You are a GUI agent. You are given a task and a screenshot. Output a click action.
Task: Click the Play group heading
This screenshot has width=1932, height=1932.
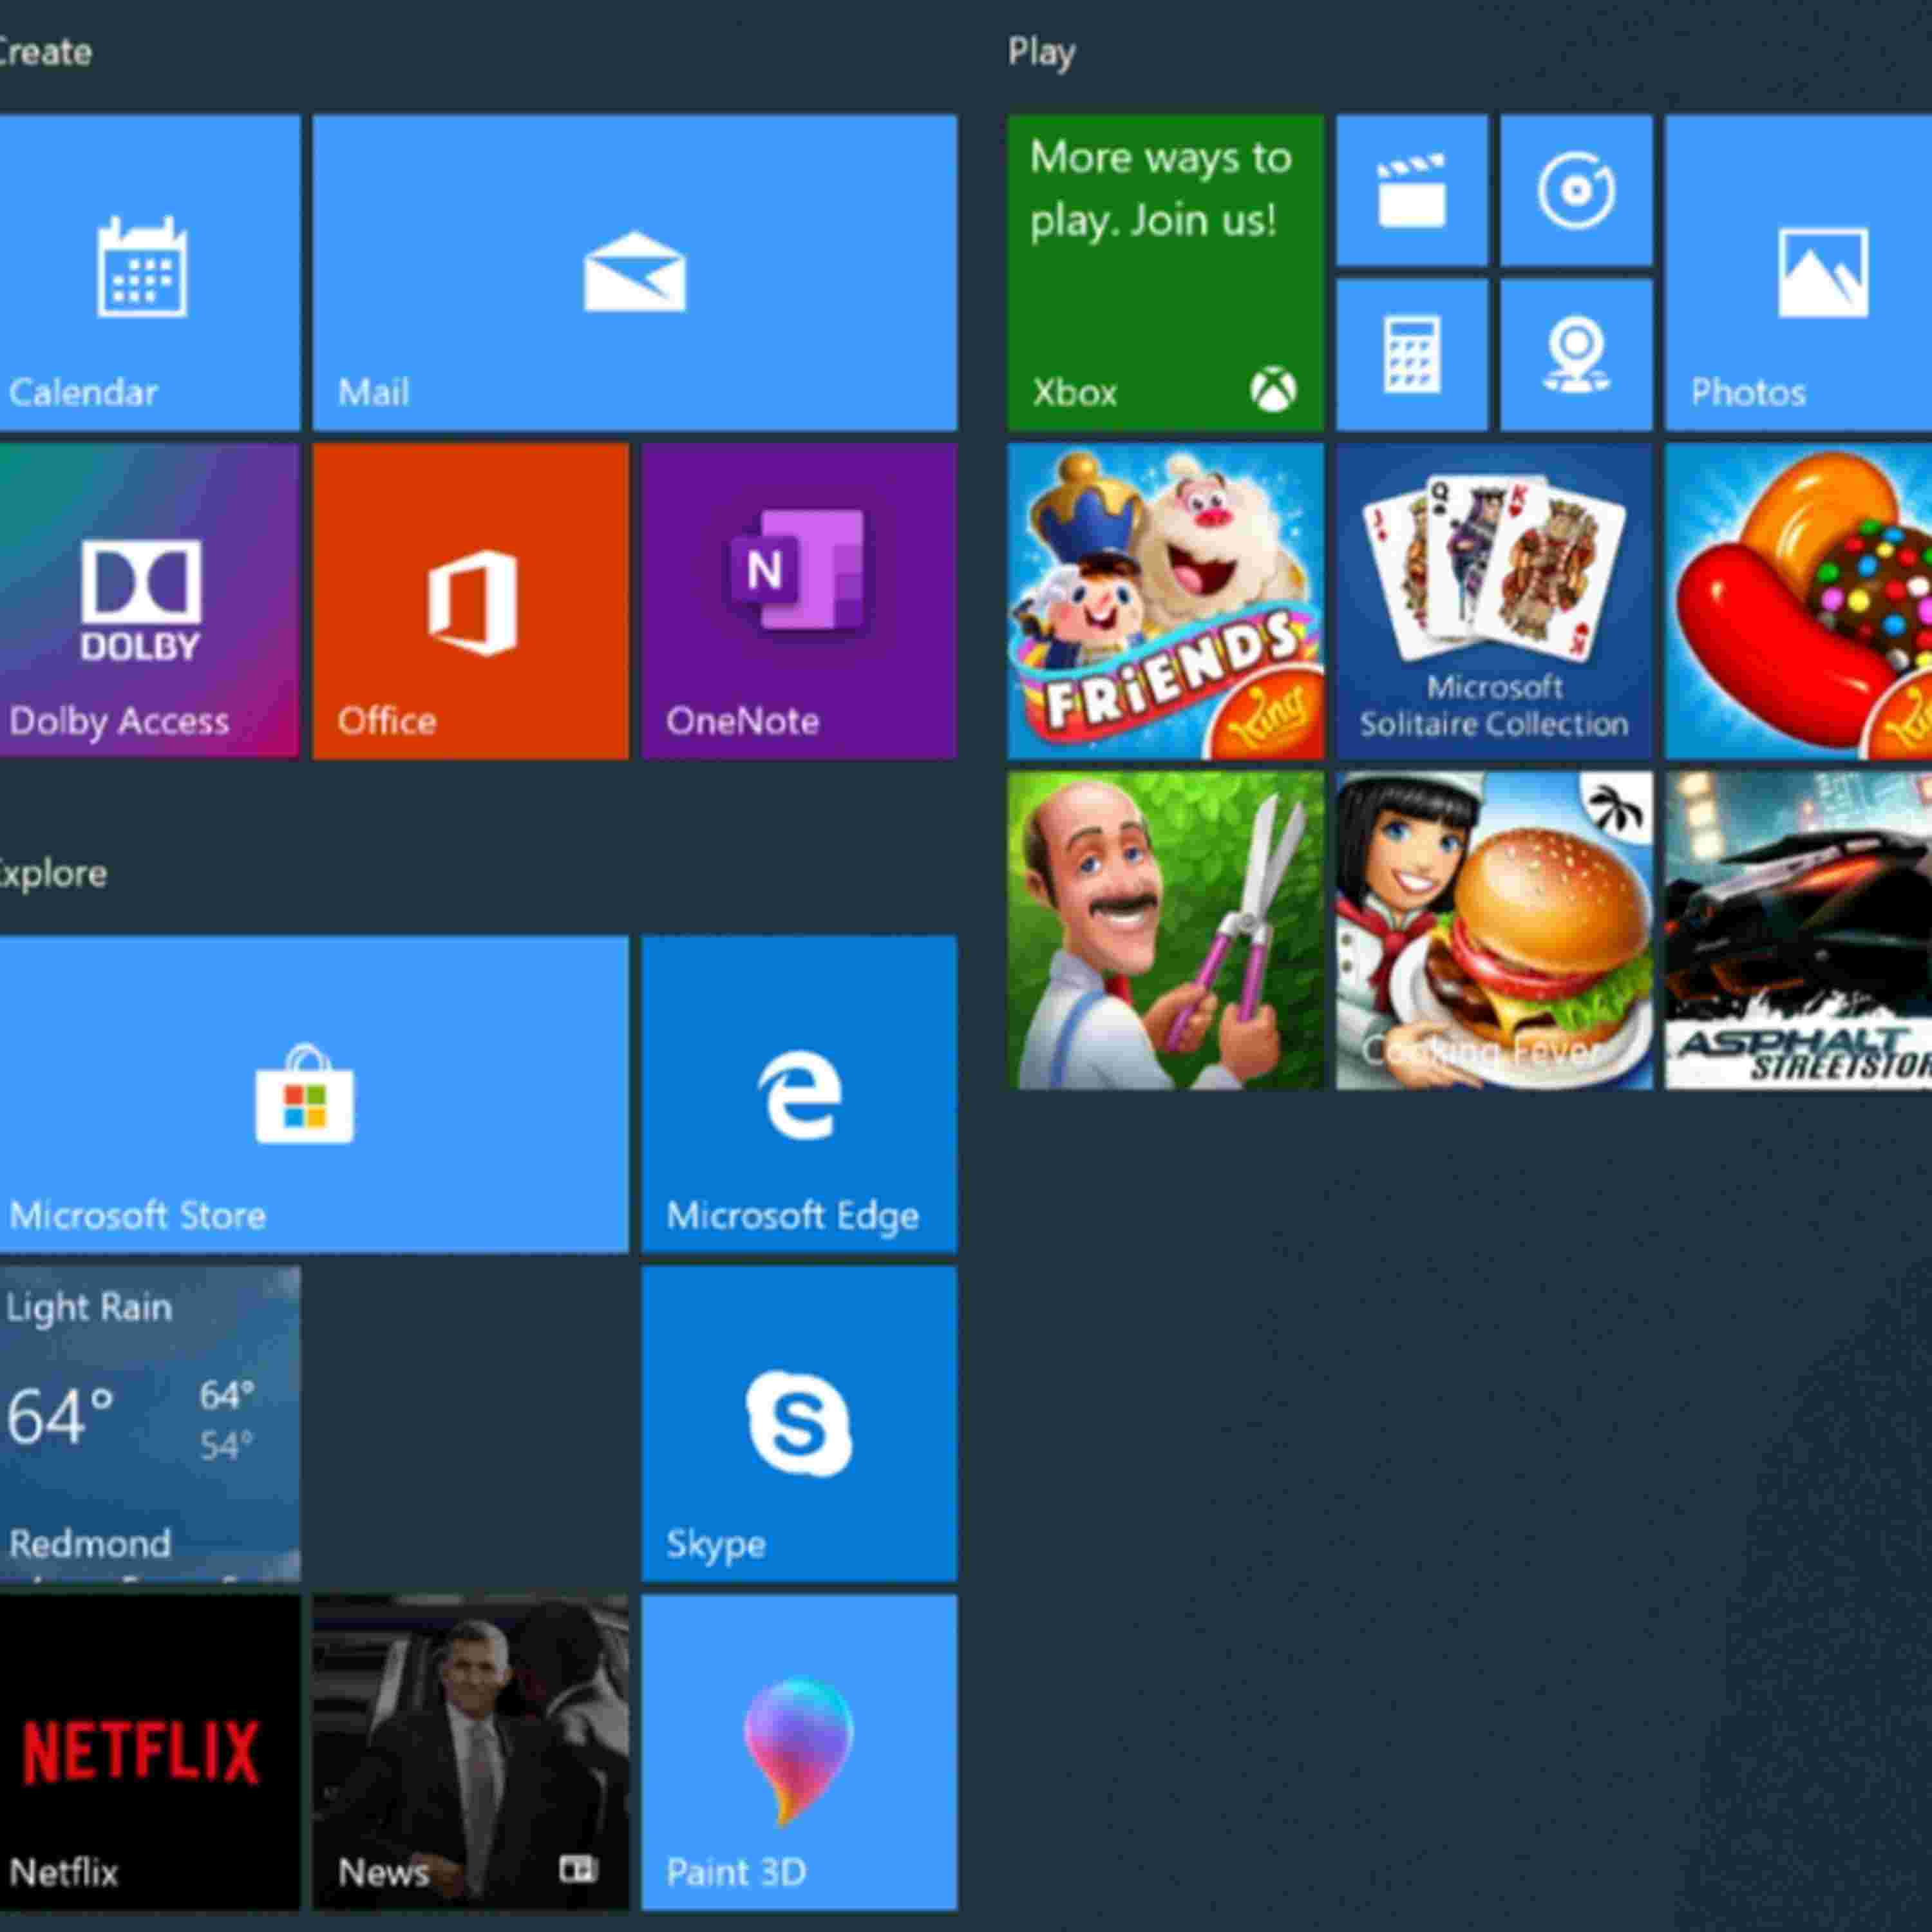point(1040,52)
